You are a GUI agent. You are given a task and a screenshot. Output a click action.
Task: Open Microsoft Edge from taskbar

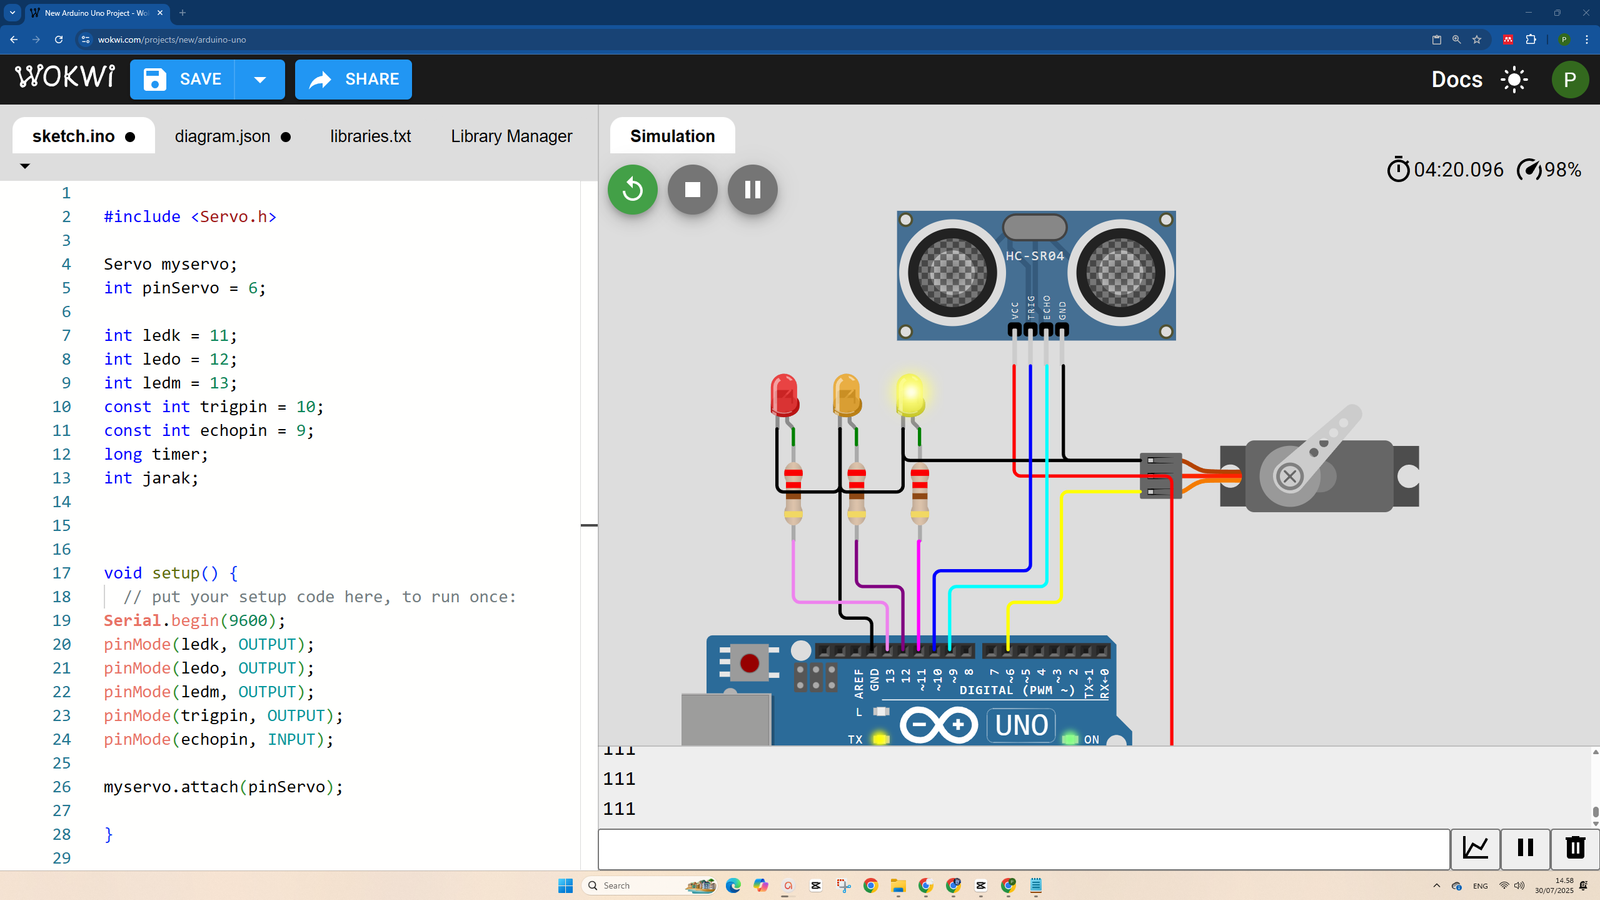tap(733, 885)
